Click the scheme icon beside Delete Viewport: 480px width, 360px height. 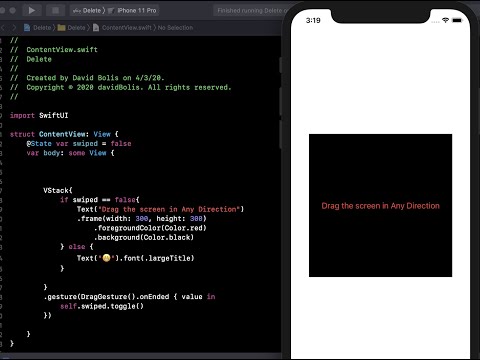(77, 11)
